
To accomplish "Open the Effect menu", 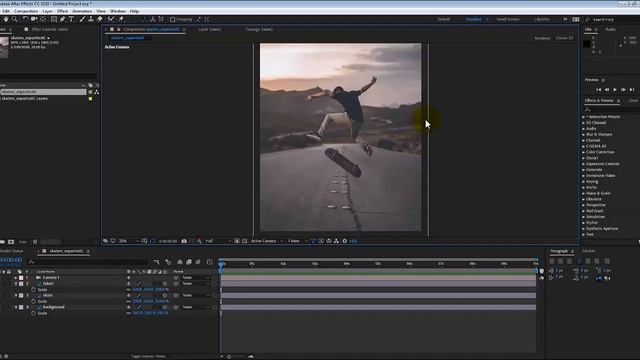I will pyautogui.click(x=62, y=11).
